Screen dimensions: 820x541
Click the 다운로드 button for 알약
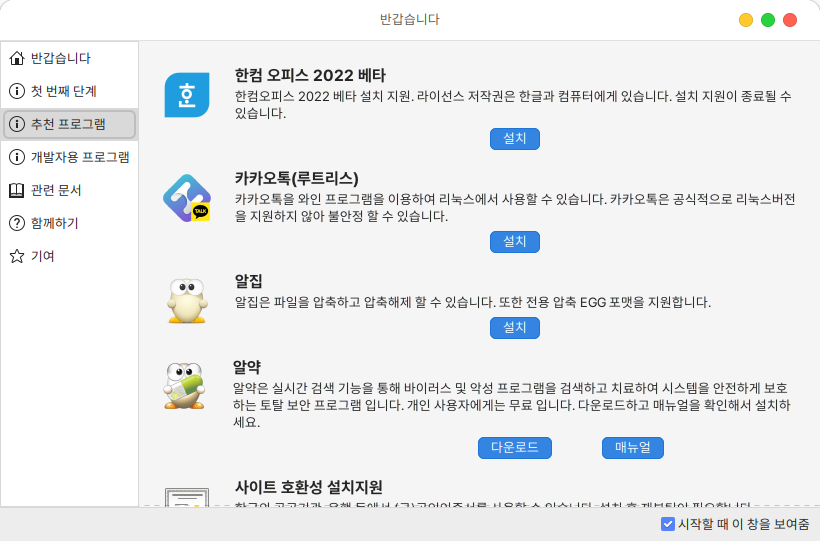click(x=514, y=447)
